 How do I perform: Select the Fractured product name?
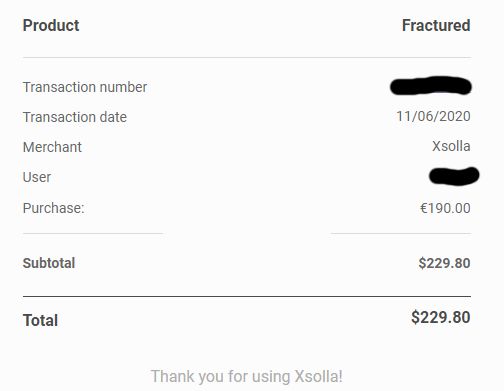[x=436, y=25]
